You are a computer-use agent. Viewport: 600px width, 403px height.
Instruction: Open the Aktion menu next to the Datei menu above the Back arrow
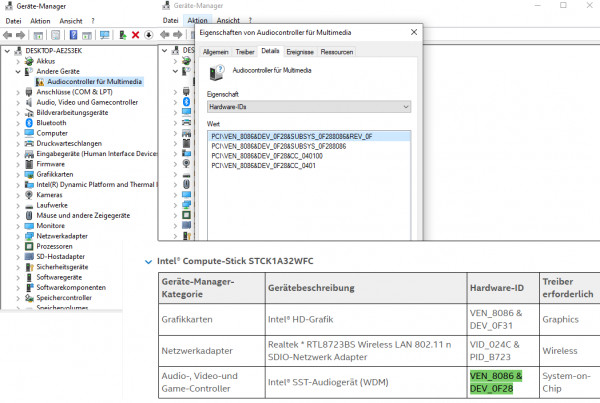coord(40,21)
